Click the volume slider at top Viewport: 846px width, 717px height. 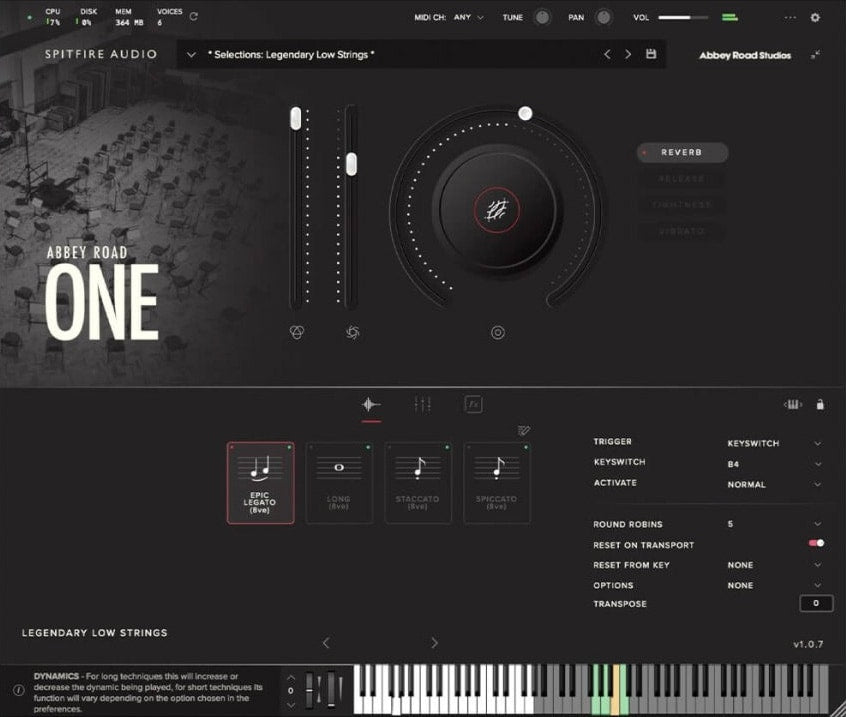tap(681, 17)
